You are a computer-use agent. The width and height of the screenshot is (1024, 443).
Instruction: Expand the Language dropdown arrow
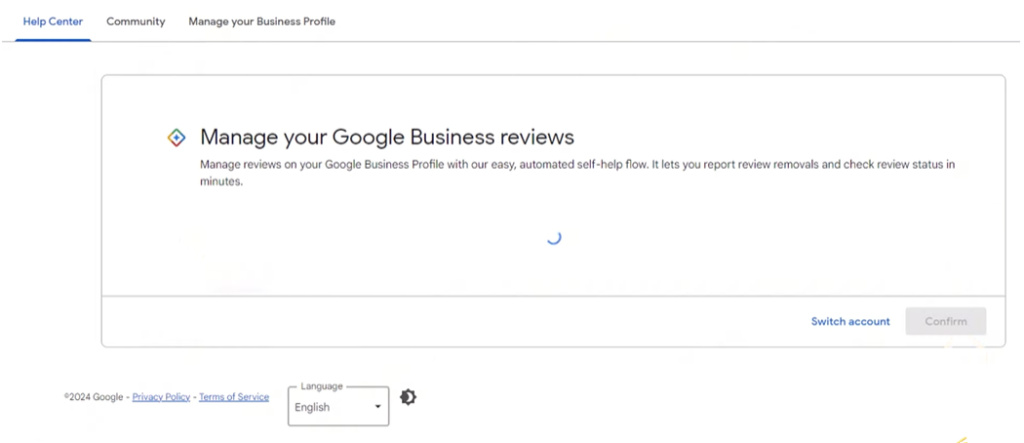point(377,407)
